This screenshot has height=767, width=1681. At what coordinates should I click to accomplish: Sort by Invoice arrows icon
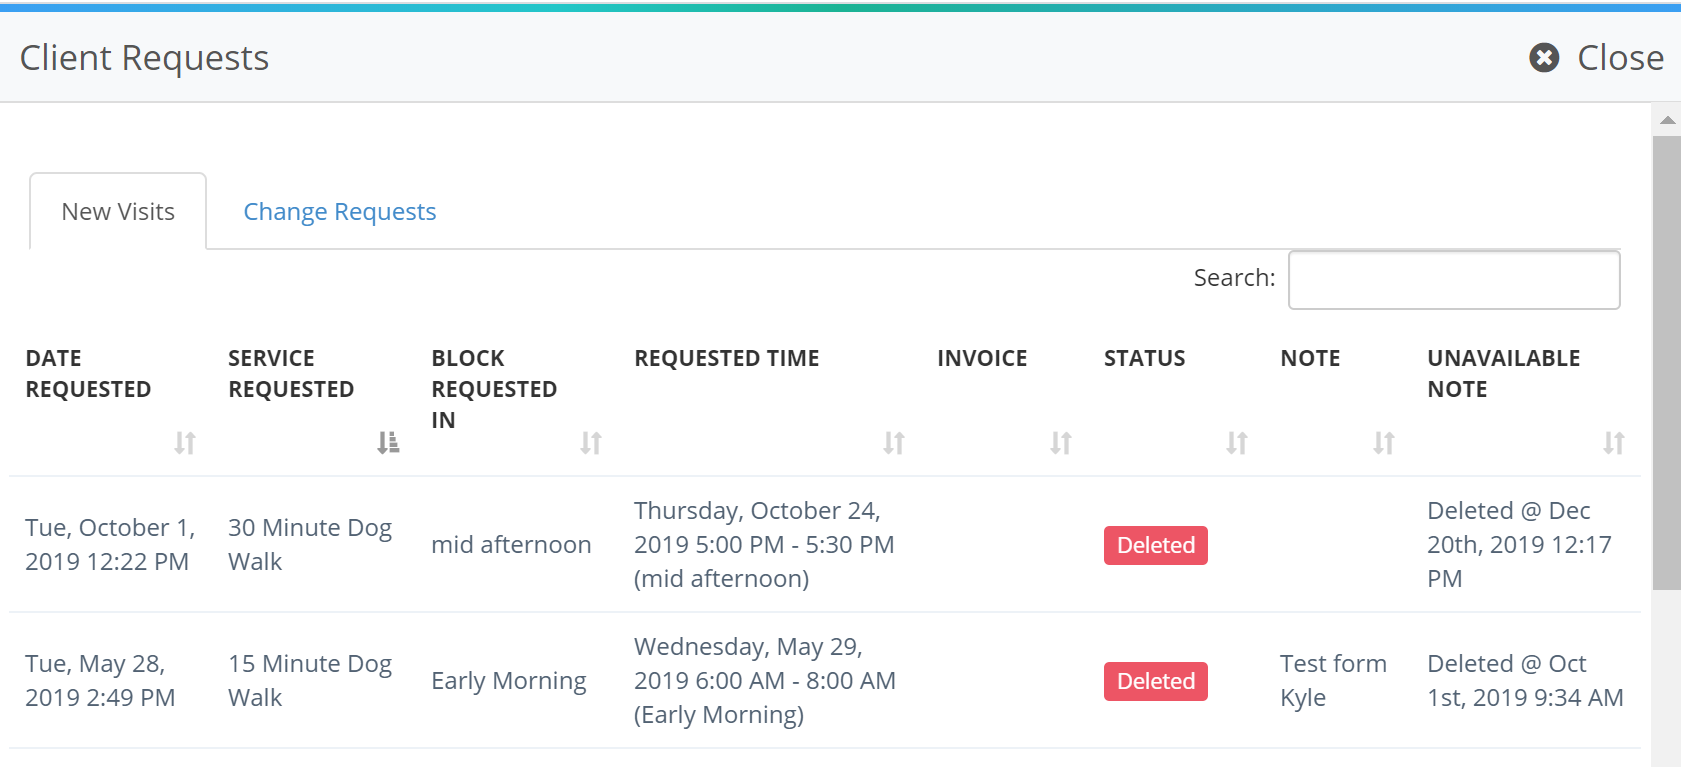coord(1061,442)
